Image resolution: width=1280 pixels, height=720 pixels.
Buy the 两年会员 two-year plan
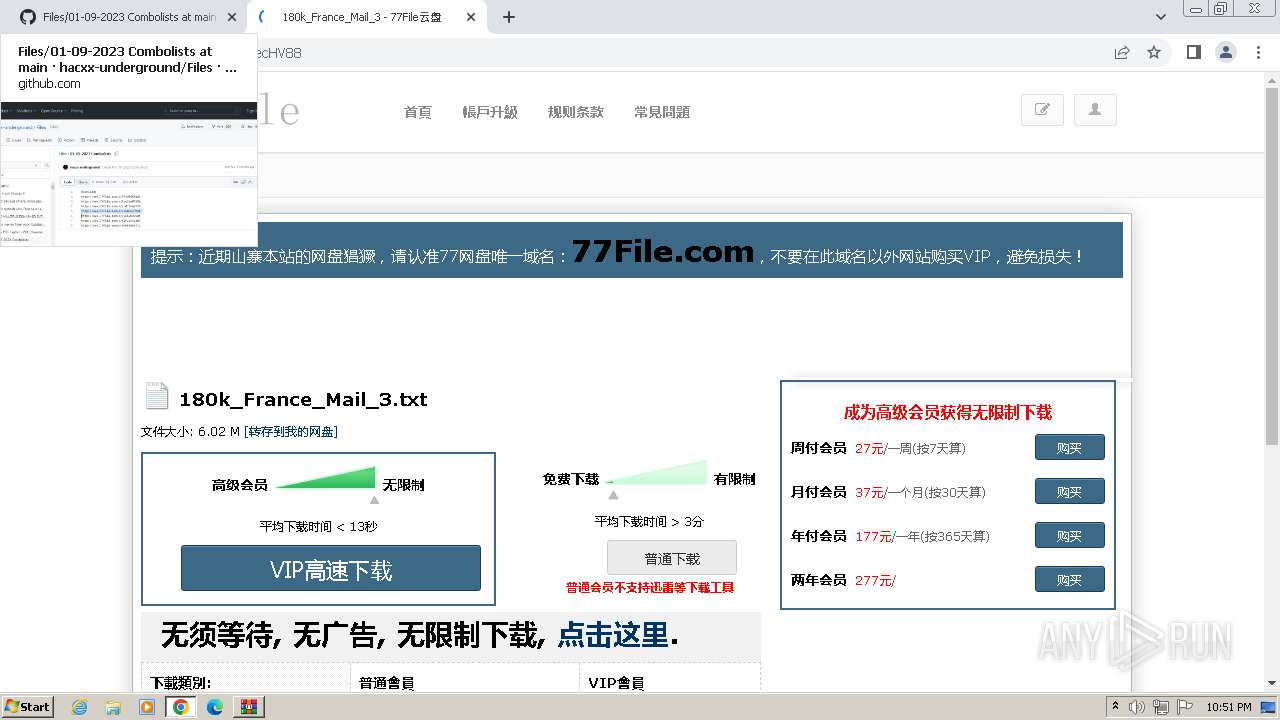click(1070, 579)
